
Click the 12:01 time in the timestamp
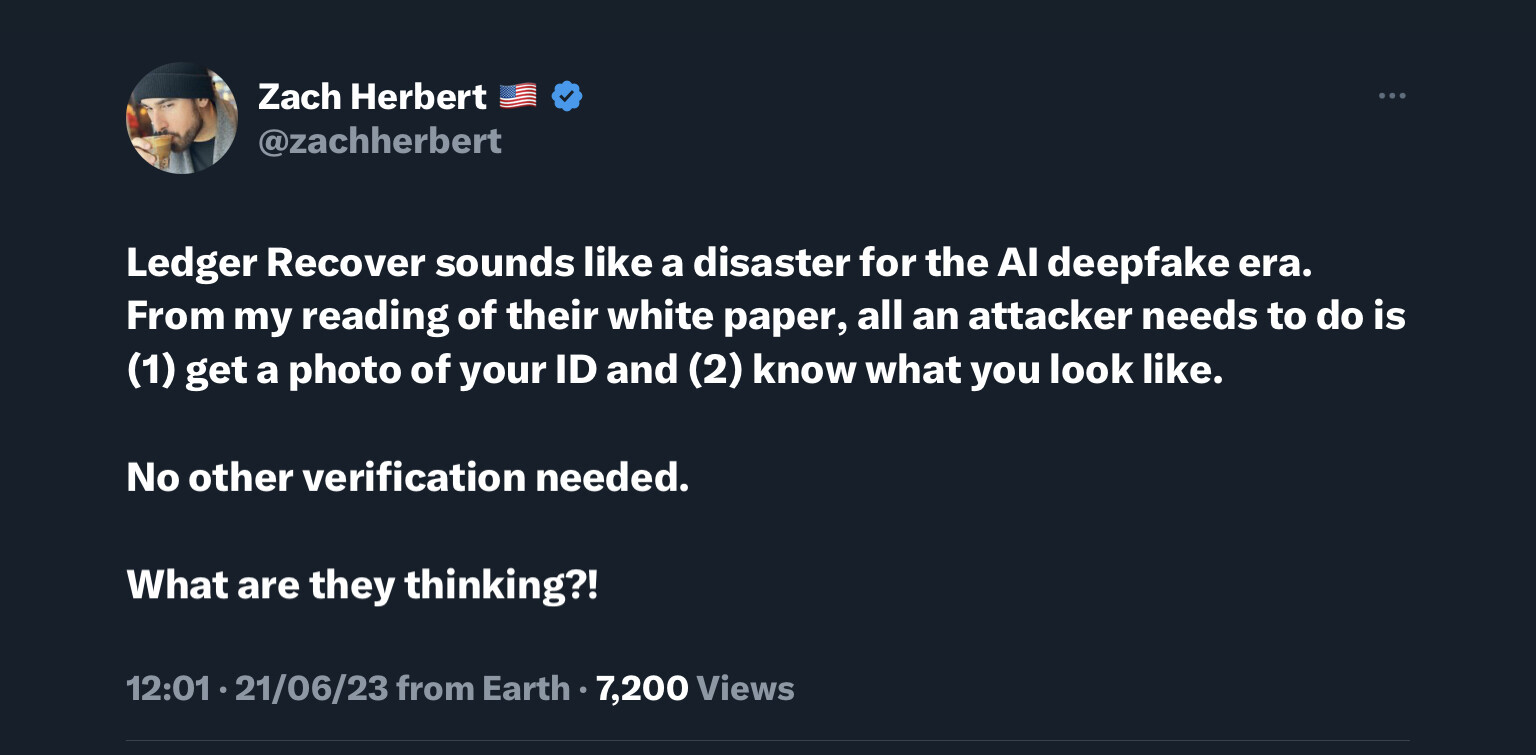(168, 688)
